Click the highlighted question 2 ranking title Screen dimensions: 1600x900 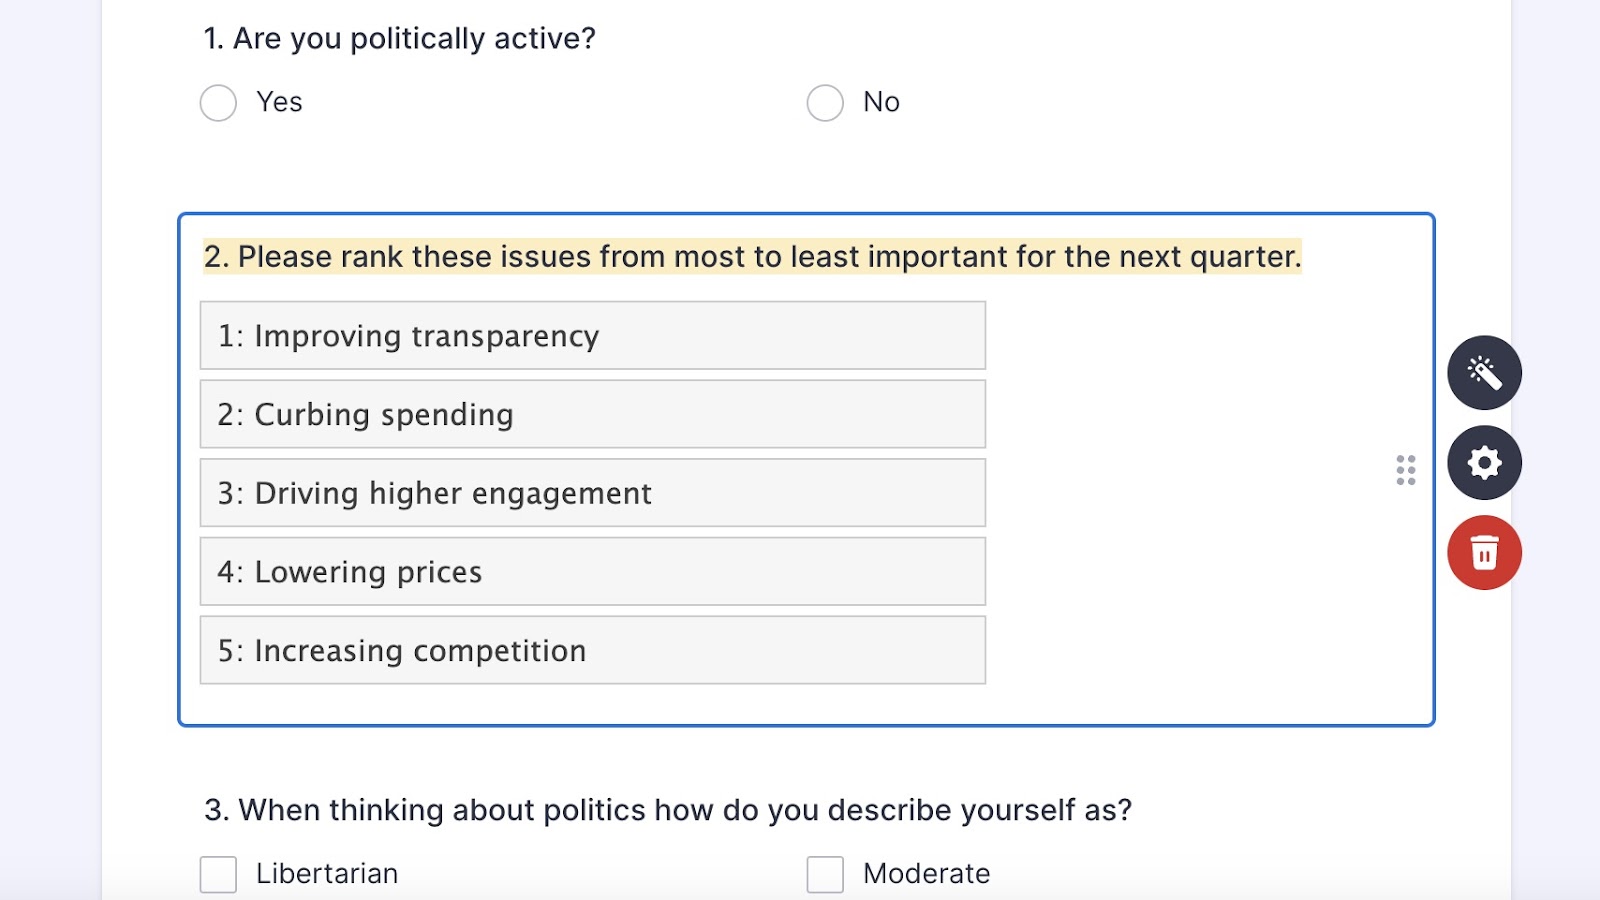752,257
